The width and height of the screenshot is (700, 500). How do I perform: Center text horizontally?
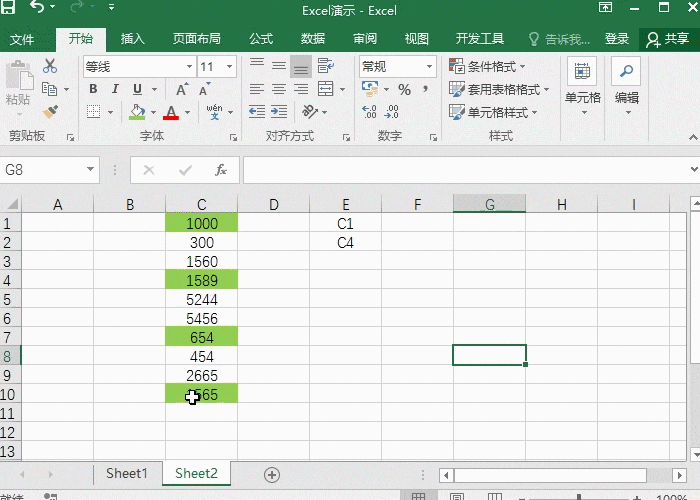point(279,89)
